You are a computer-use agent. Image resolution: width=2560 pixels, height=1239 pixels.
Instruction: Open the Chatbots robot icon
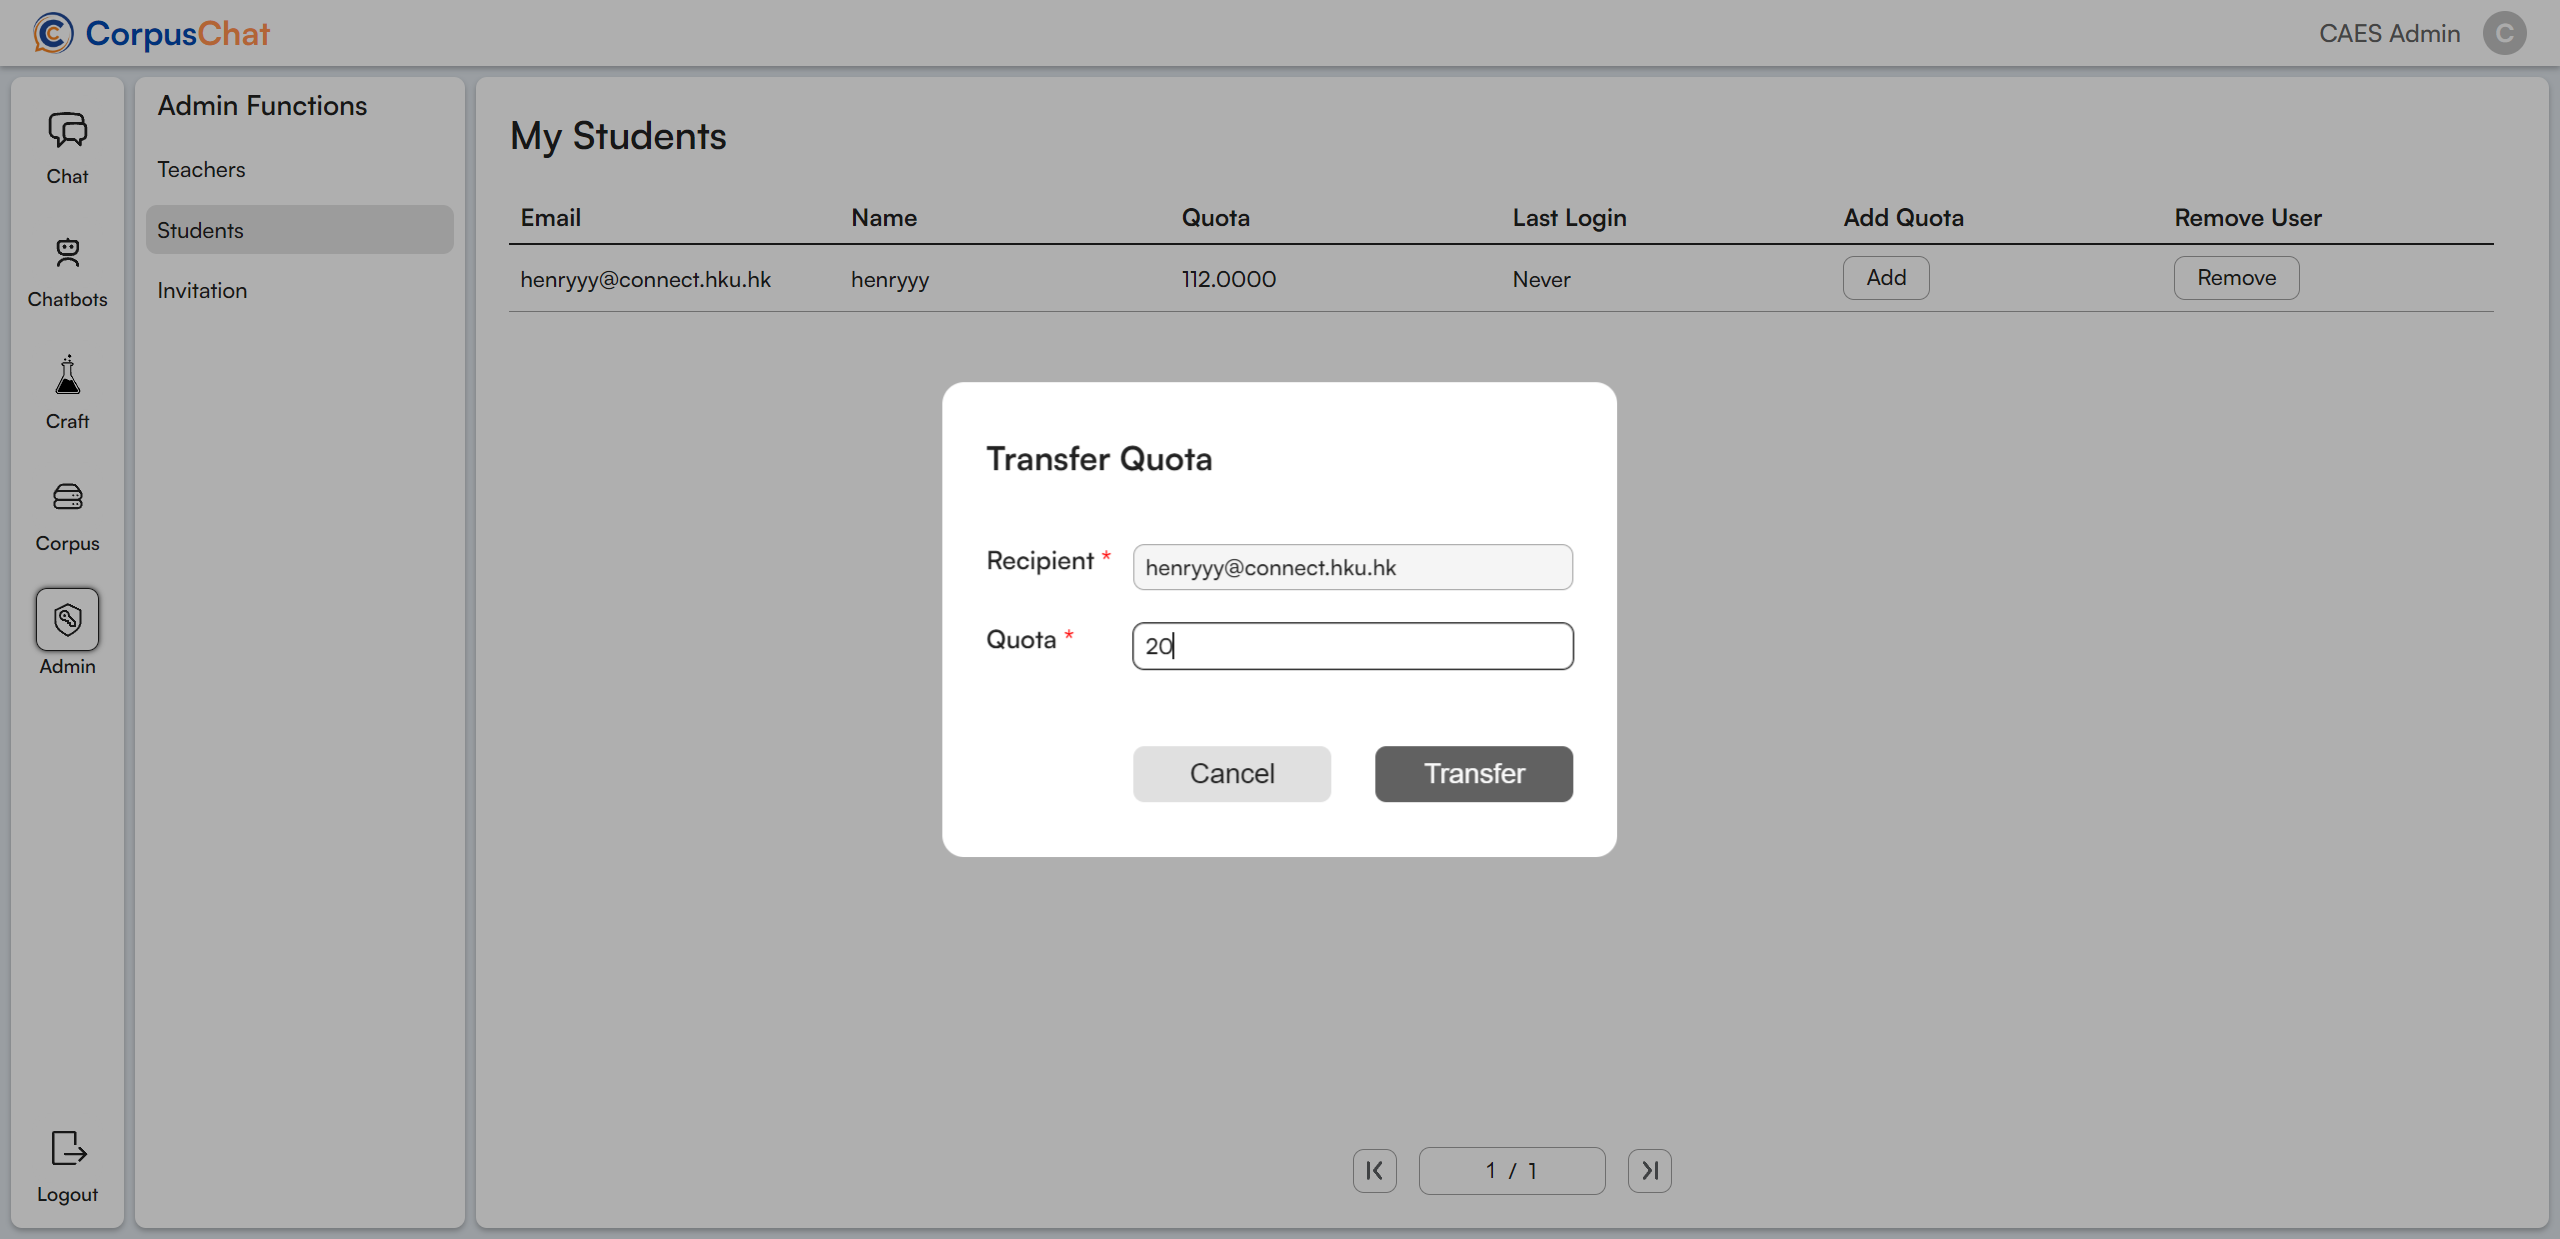pyautogui.click(x=67, y=254)
